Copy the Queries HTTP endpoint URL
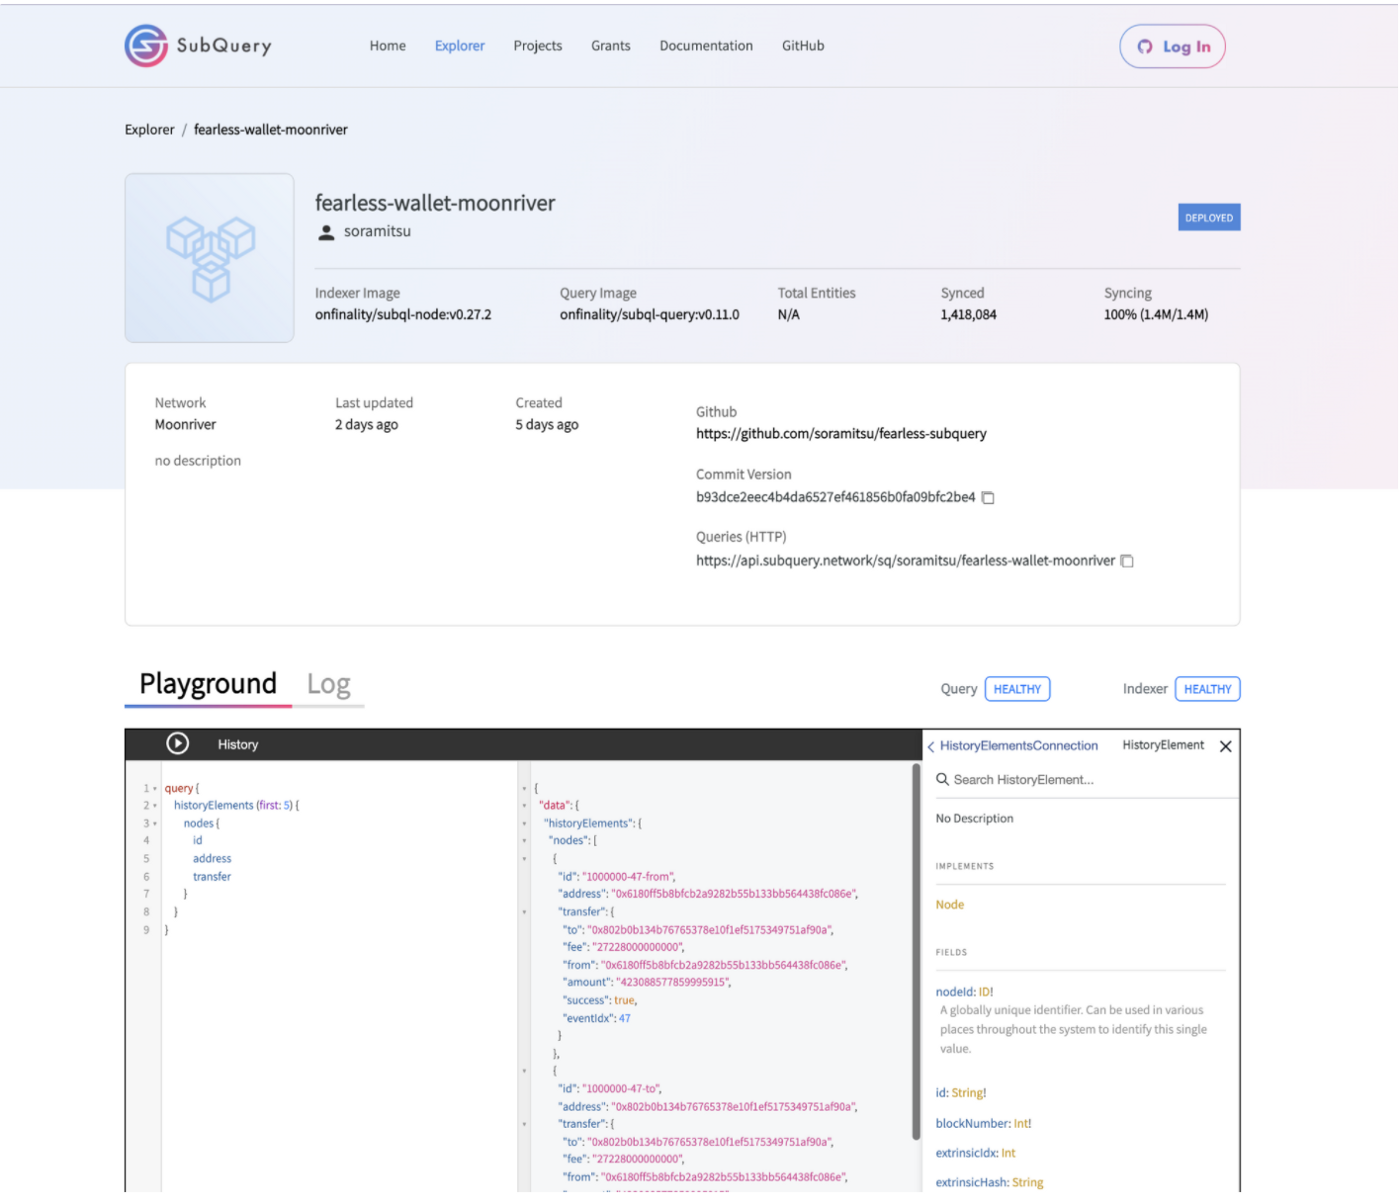This screenshot has height=1204, width=1400. [1127, 561]
